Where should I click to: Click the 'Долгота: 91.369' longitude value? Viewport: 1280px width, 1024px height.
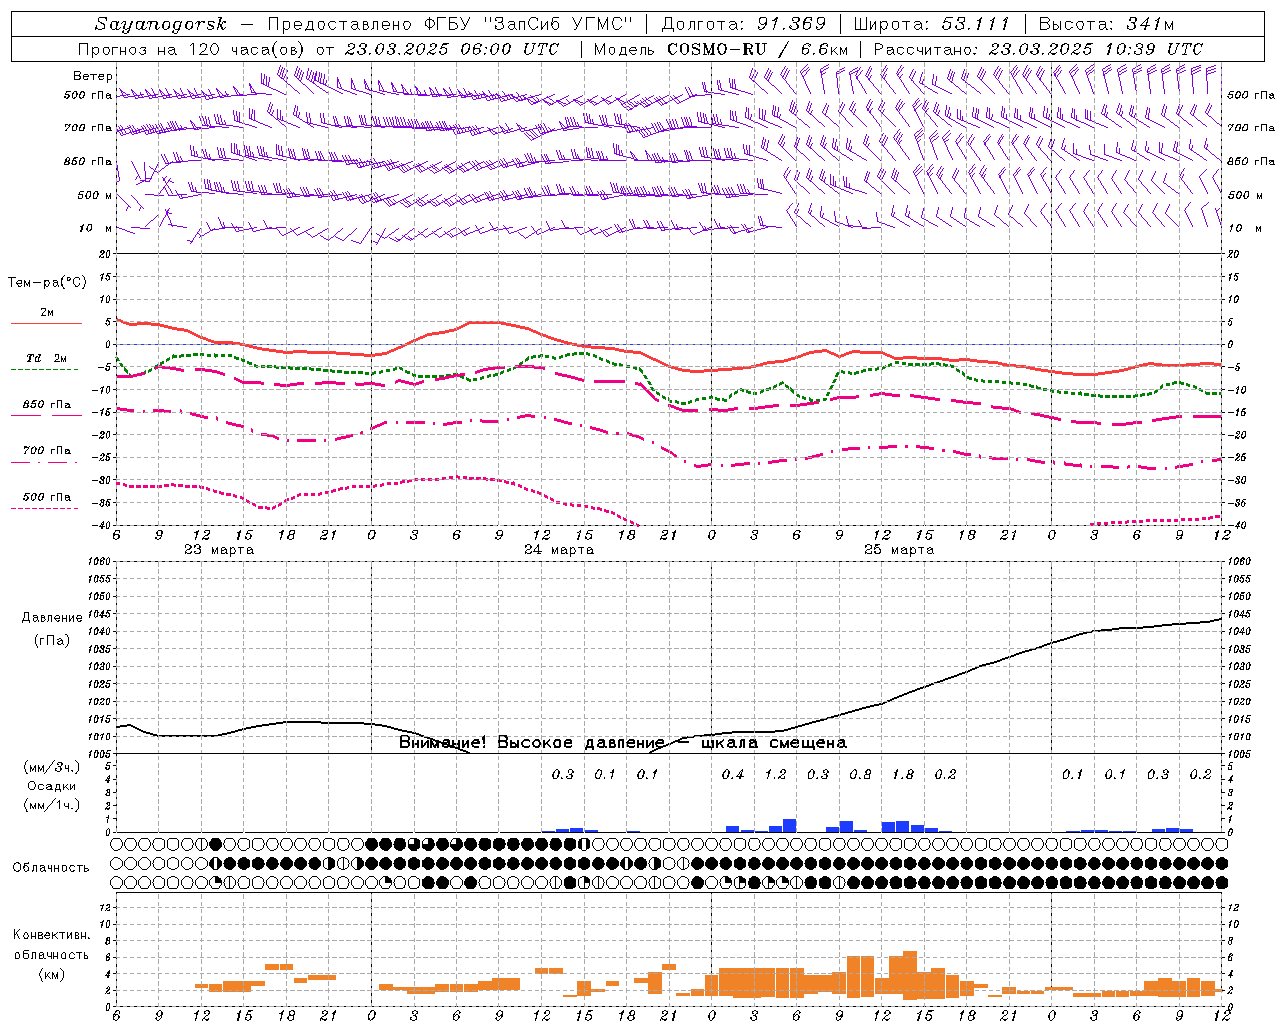point(744,24)
